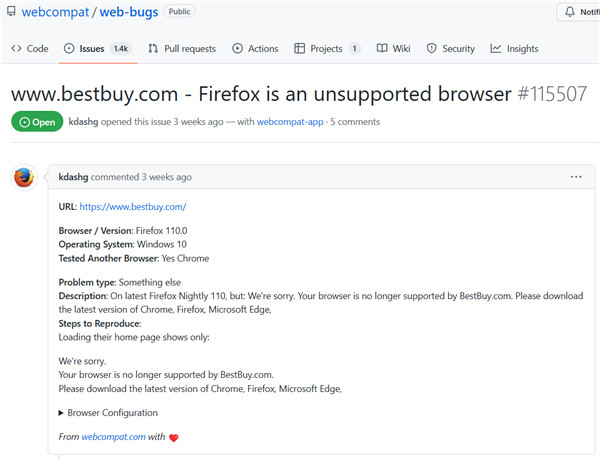
Task: Open the Actions tab
Action: click(x=255, y=49)
